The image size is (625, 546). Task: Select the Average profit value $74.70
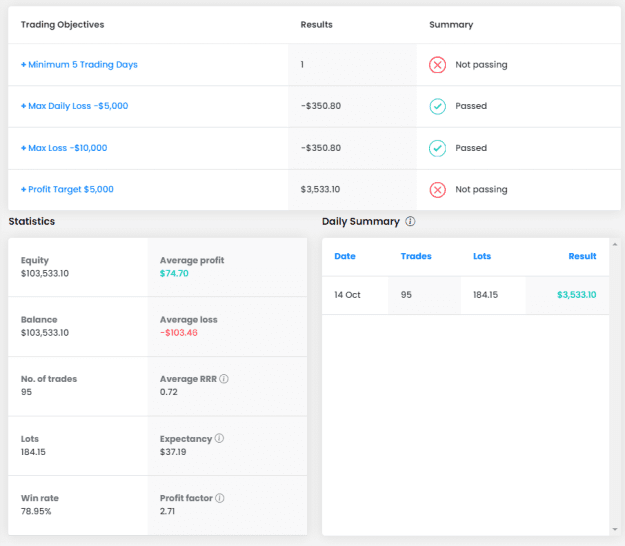coord(174,273)
